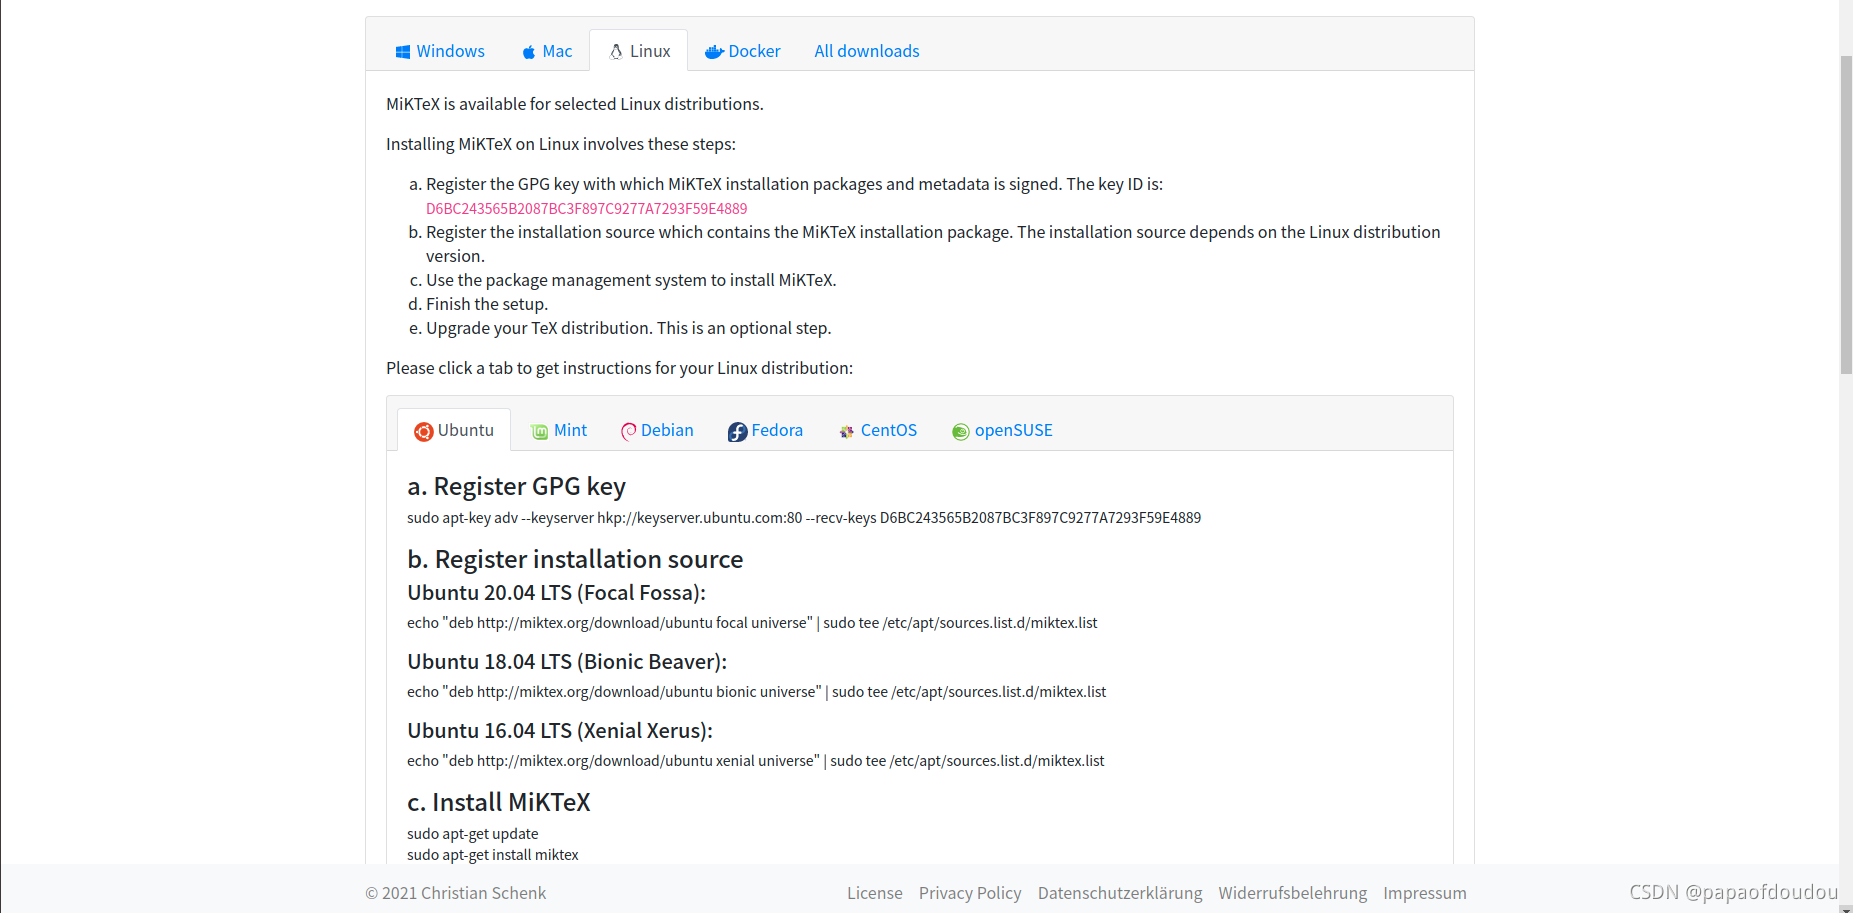This screenshot has width=1853, height=913.
Task: Click the penguin icon beside Linux
Action: point(616,51)
